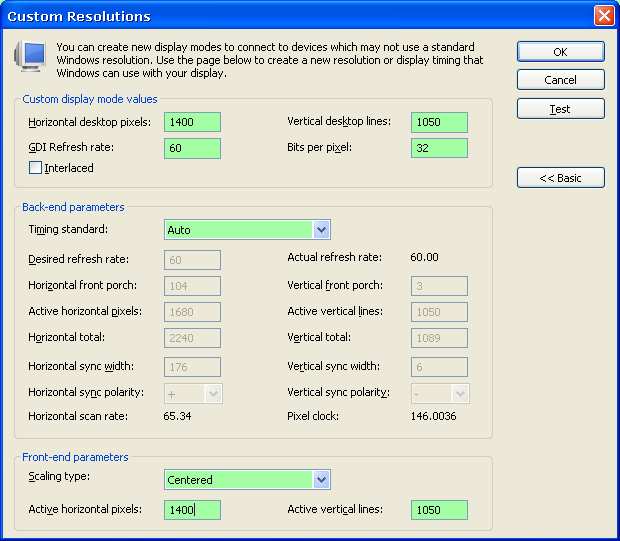The image size is (620, 541).
Task: Click into the GDI Refresh rate field
Action: (x=193, y=148)
